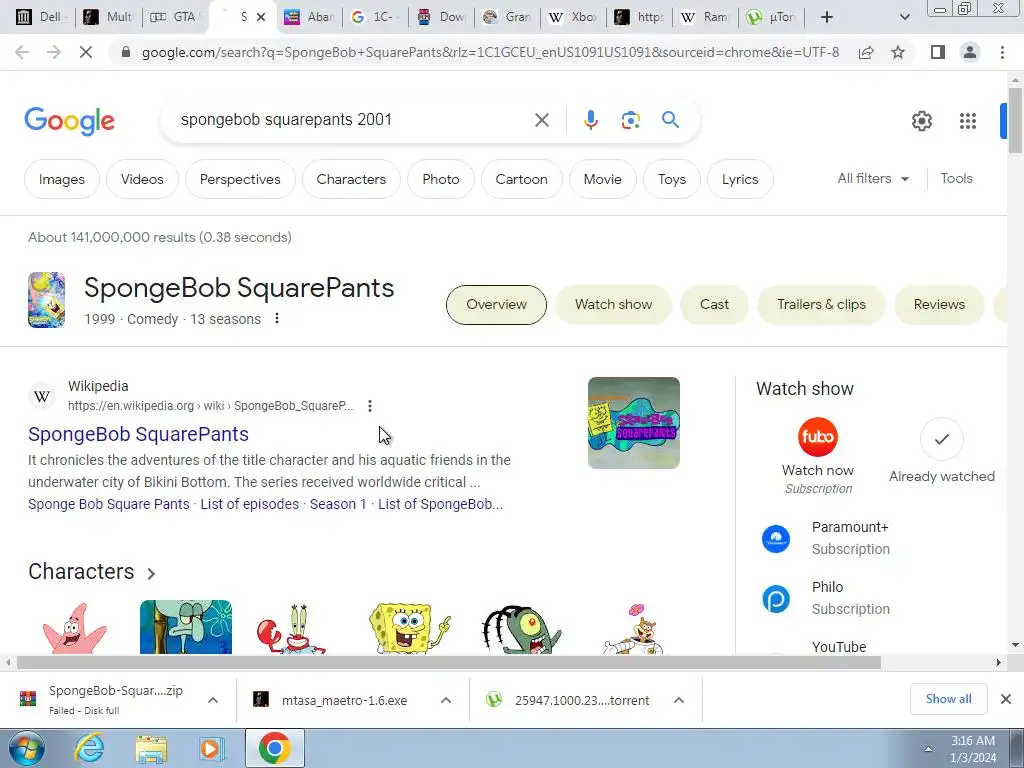The width and height of the screenshot is (1024, 768).
Task: Launch Internet Explorer from taskbar
Action: pos(89,749)
